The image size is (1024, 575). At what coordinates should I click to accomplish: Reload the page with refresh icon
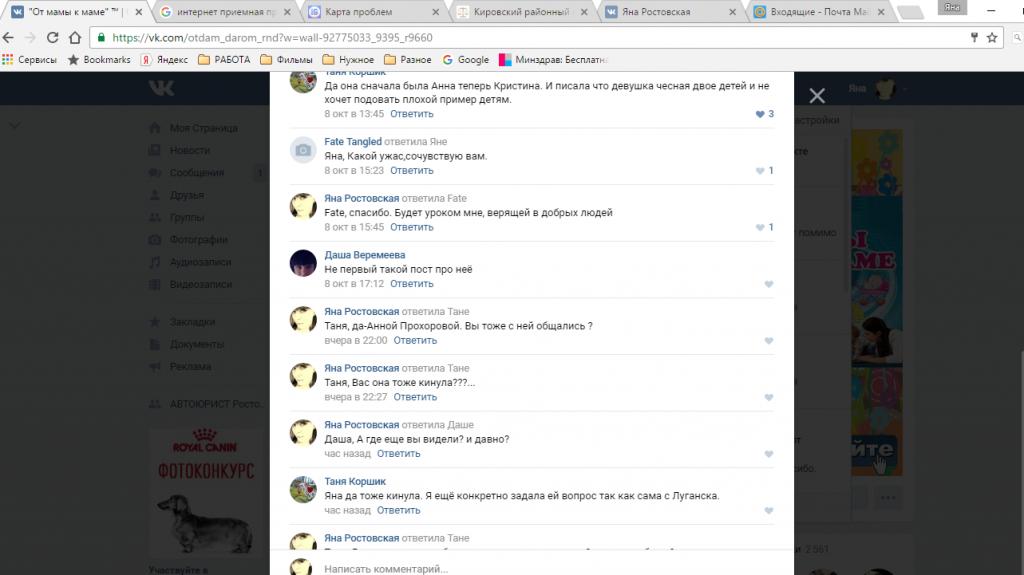click(x=53, y=38)
